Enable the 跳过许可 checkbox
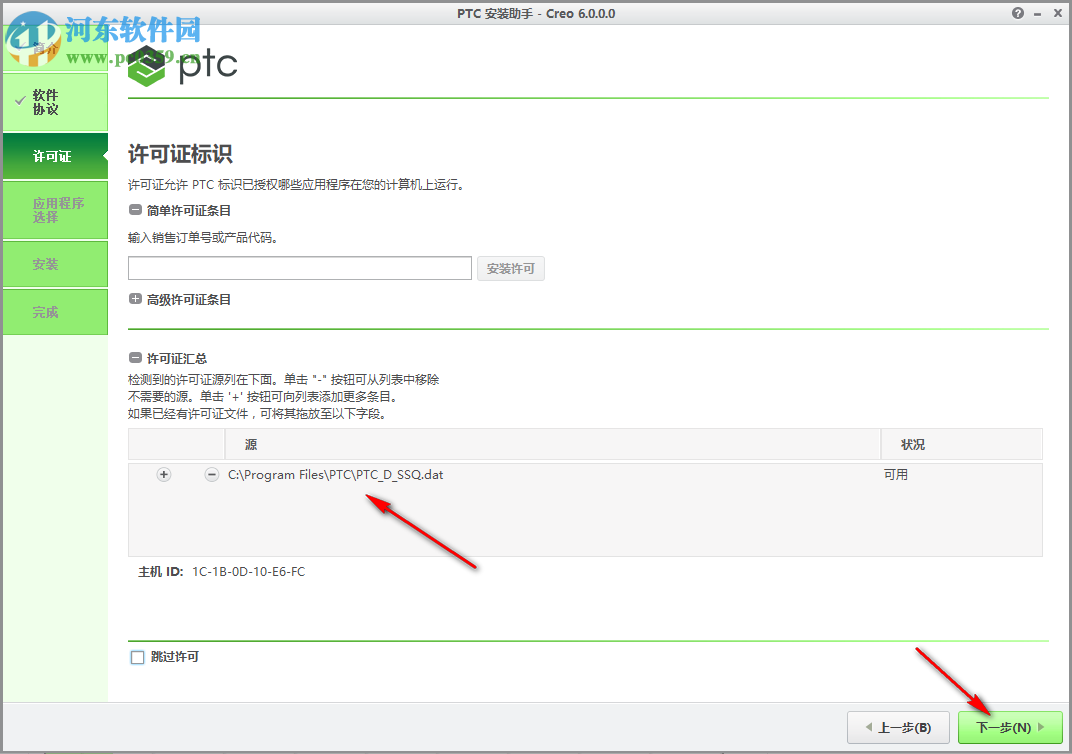 [x=137, y=657]
